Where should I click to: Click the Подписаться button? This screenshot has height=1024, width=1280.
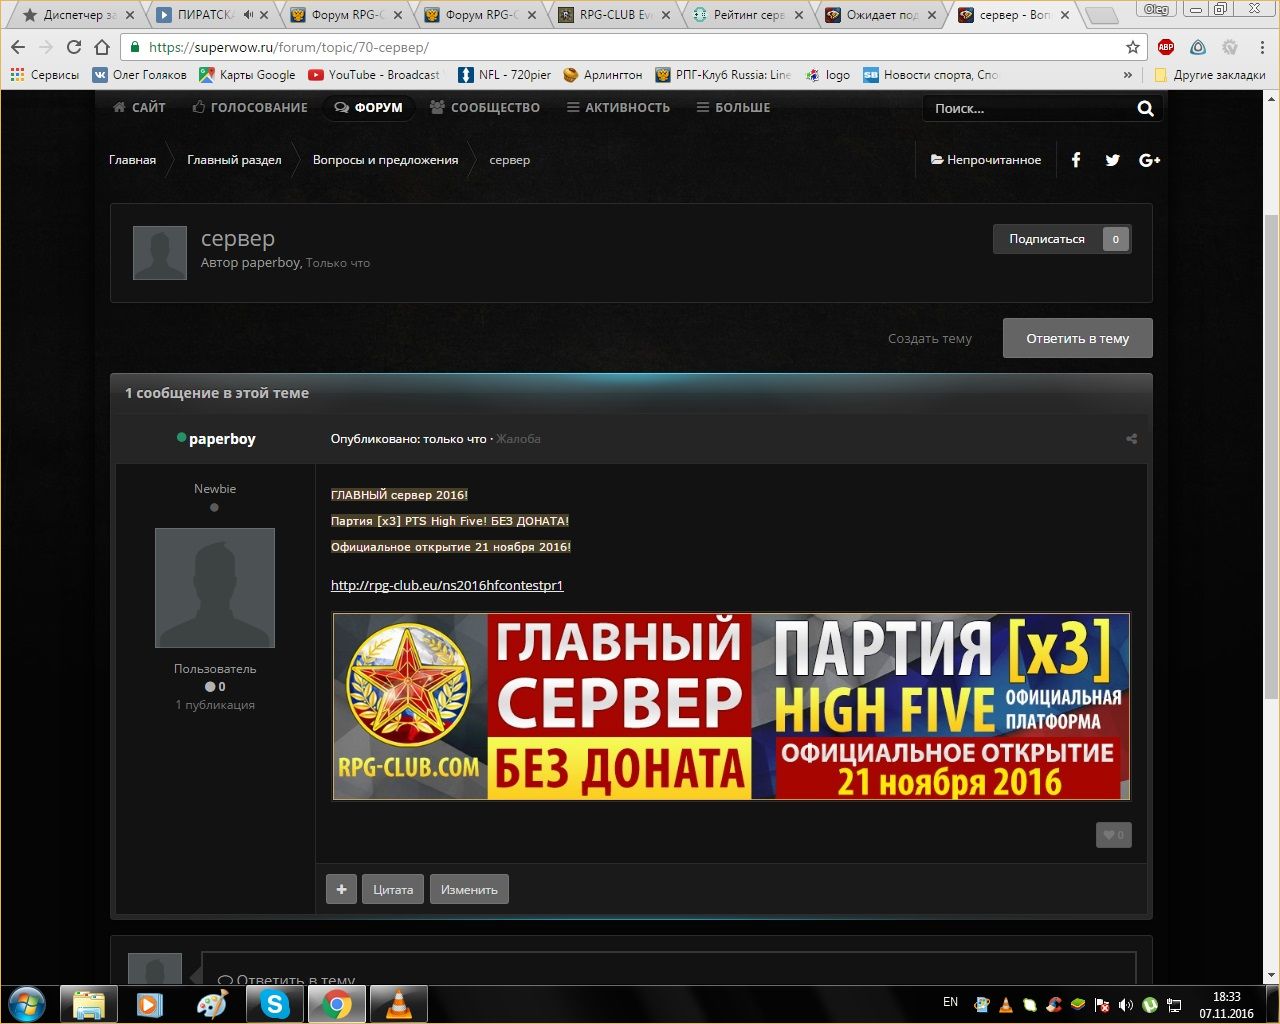pos(1062,239)
